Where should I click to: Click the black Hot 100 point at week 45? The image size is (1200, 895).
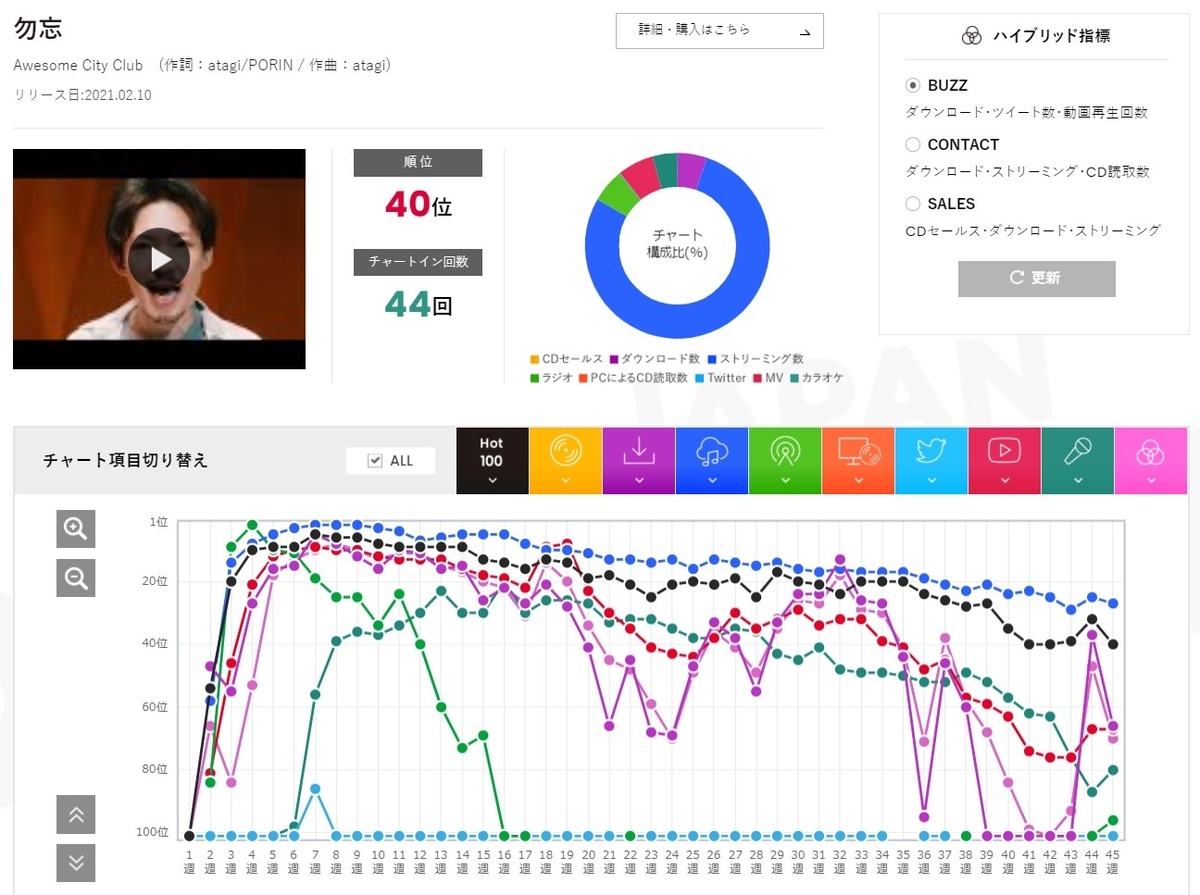(1113, 644)
